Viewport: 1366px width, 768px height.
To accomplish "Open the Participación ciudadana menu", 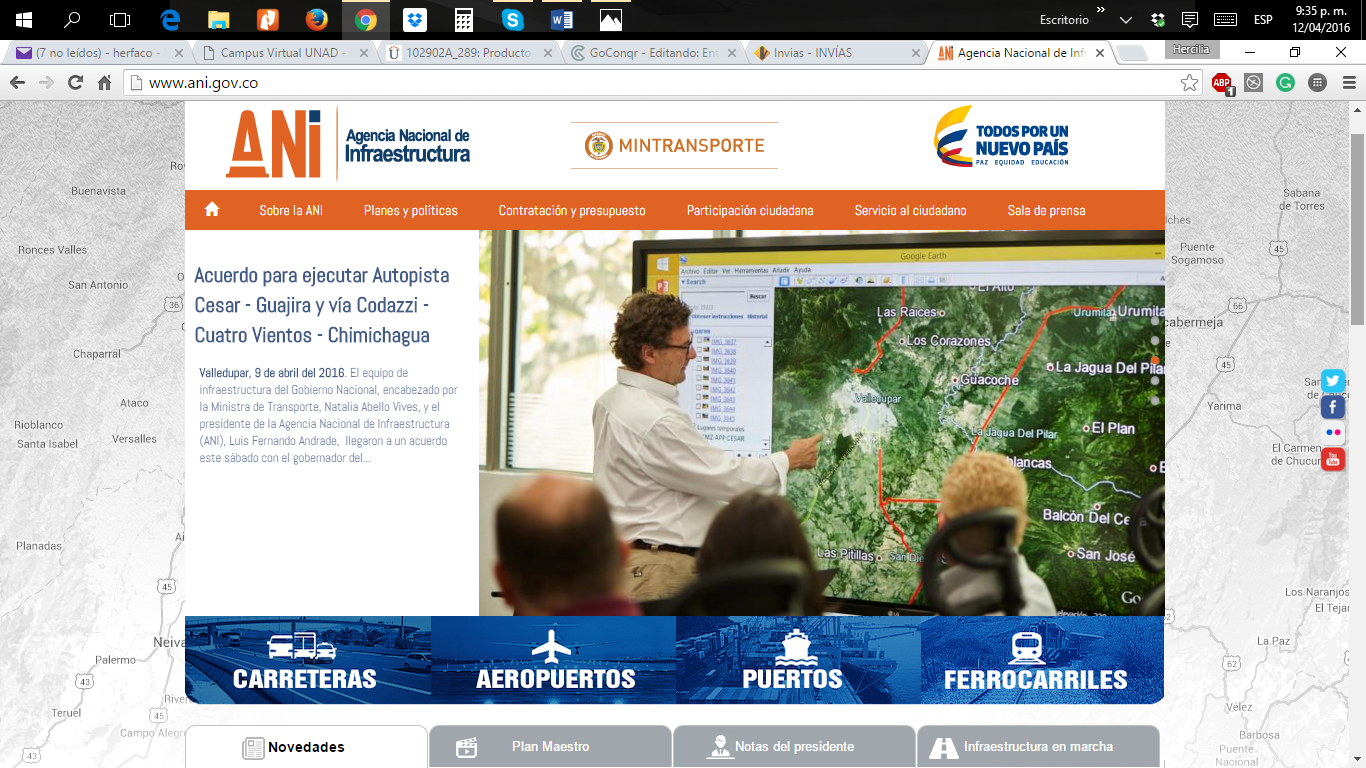I will (750, 210).
